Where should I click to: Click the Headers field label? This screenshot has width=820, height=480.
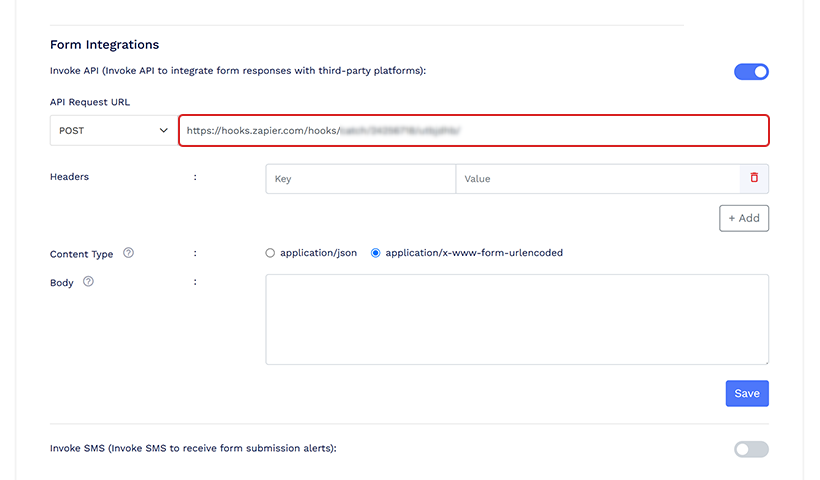click(69, 177)
